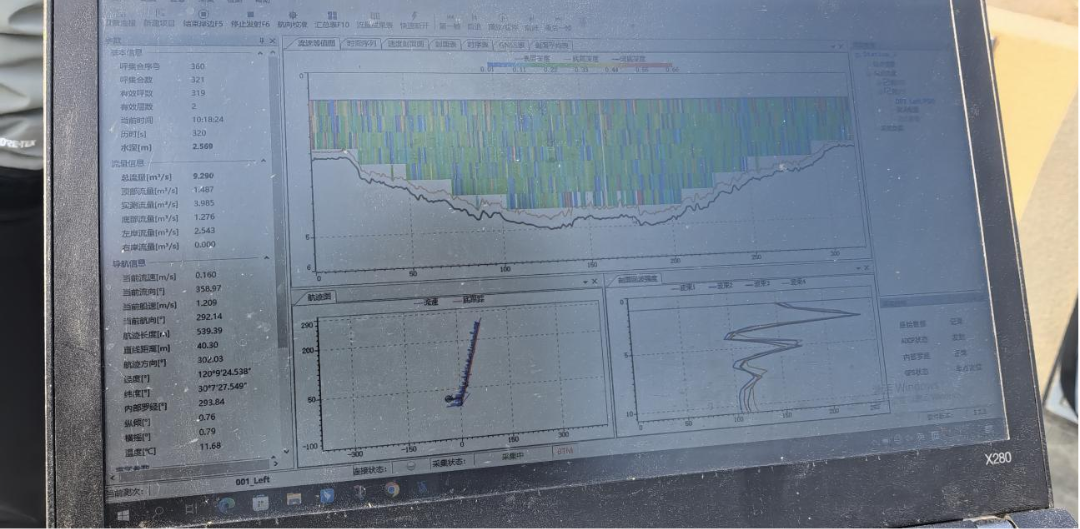Select the 流速等值图 tab
The image size is (1080, 529).
[312, 44]
